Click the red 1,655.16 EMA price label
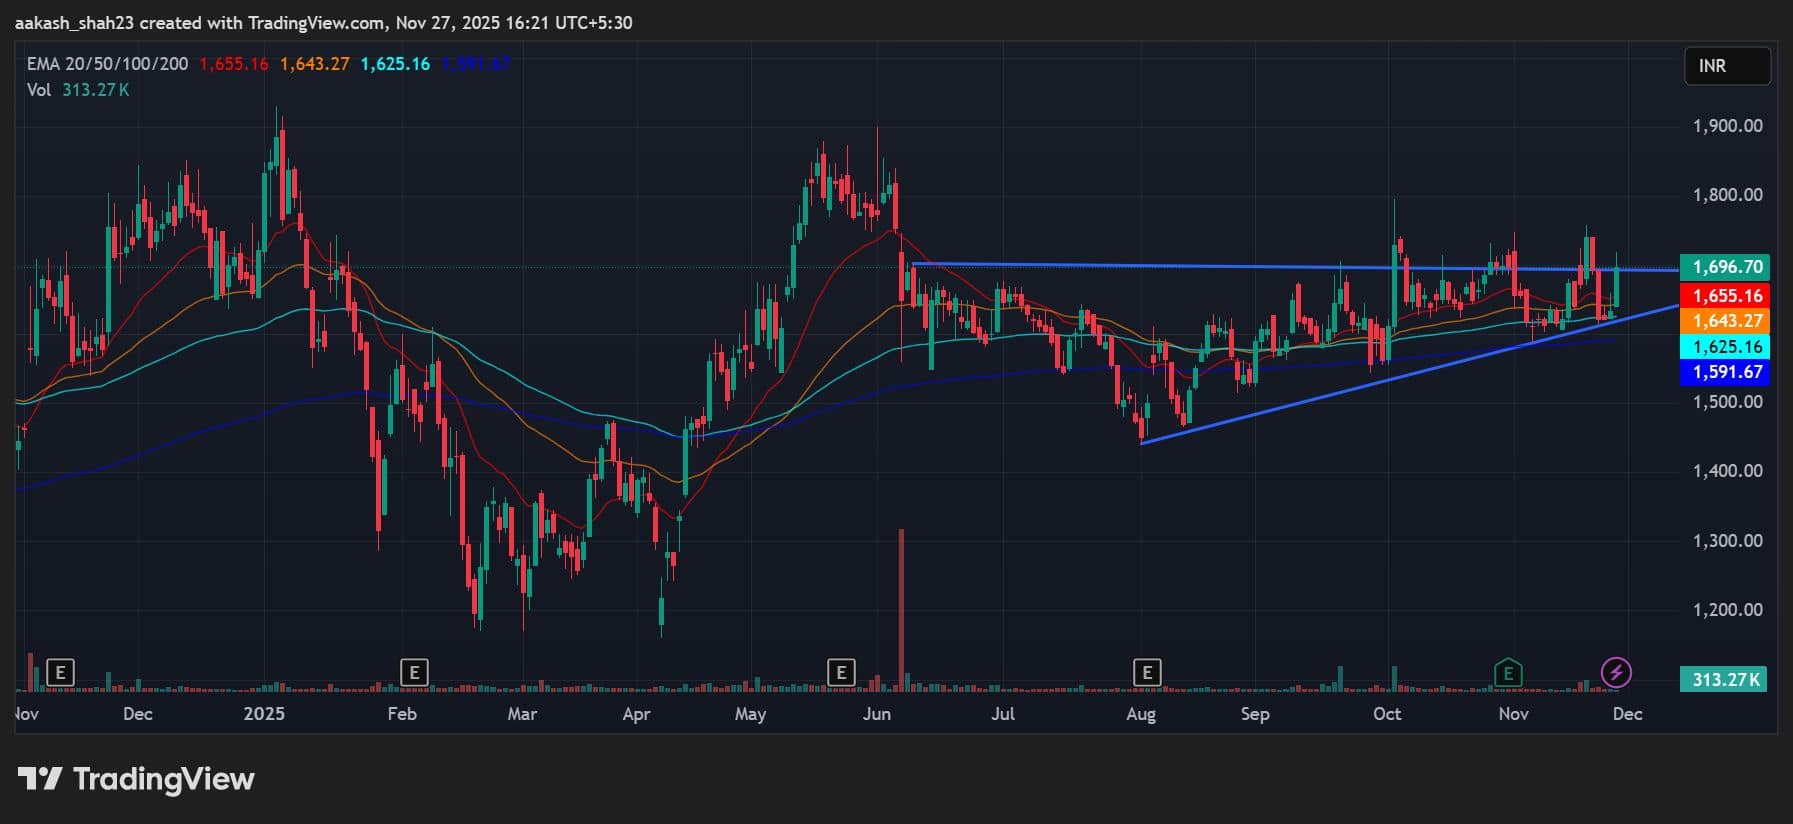 point(1726,296)
